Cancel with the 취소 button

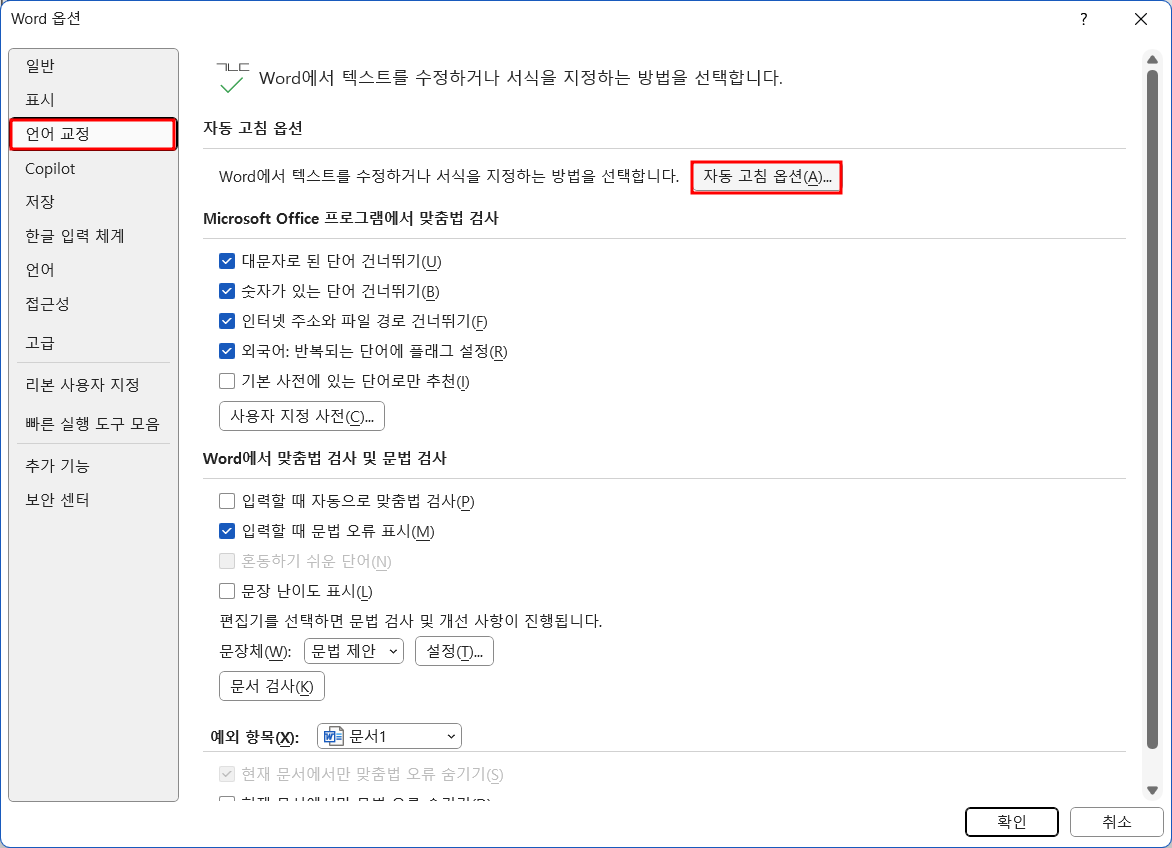tap(1117, 822)
